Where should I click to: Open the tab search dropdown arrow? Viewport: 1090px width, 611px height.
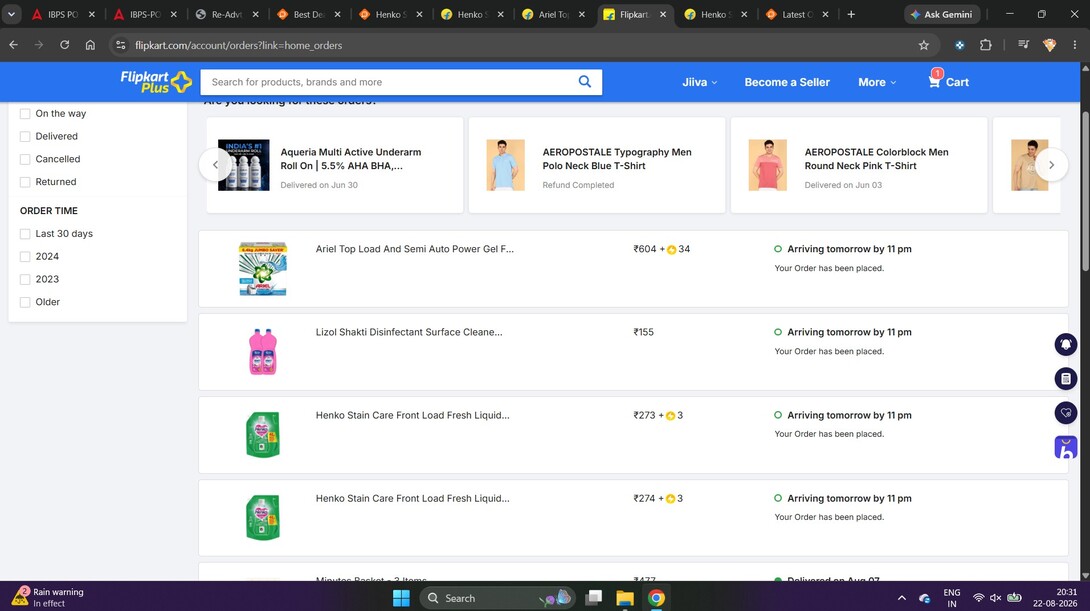point(11,14)
